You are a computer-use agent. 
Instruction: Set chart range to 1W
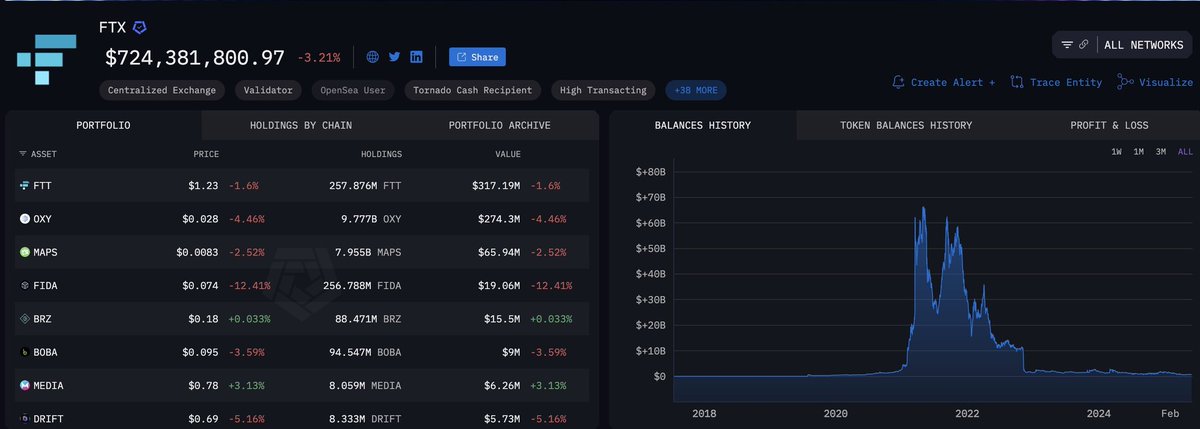[x=1117, y=152]
